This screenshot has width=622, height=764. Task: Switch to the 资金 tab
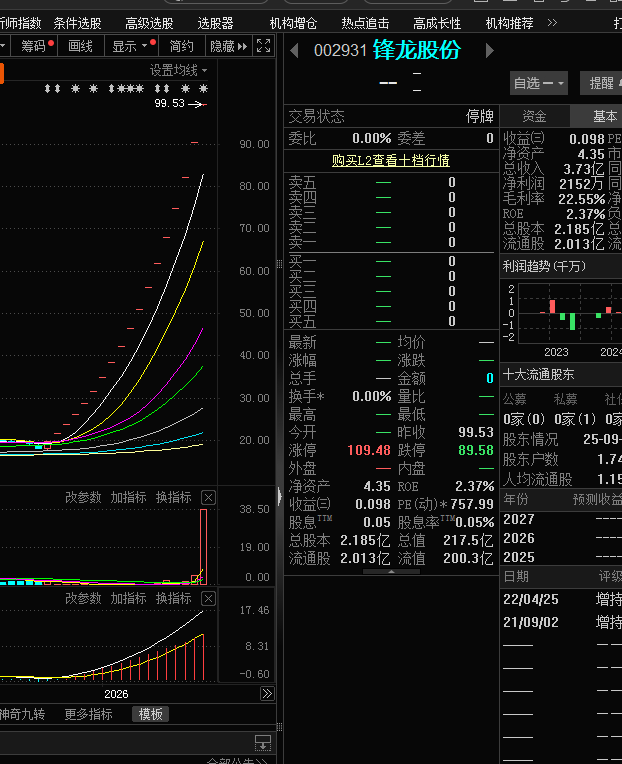point(534,116)
